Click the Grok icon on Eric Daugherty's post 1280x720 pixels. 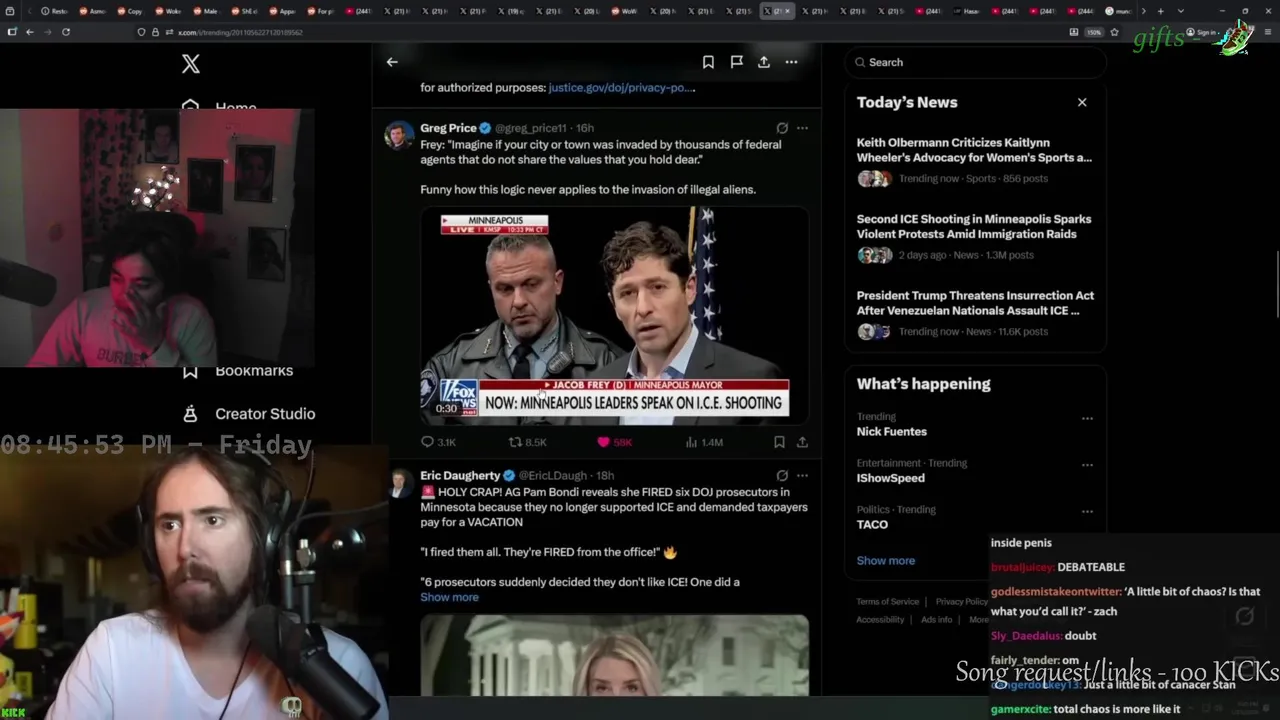[782, 476]
